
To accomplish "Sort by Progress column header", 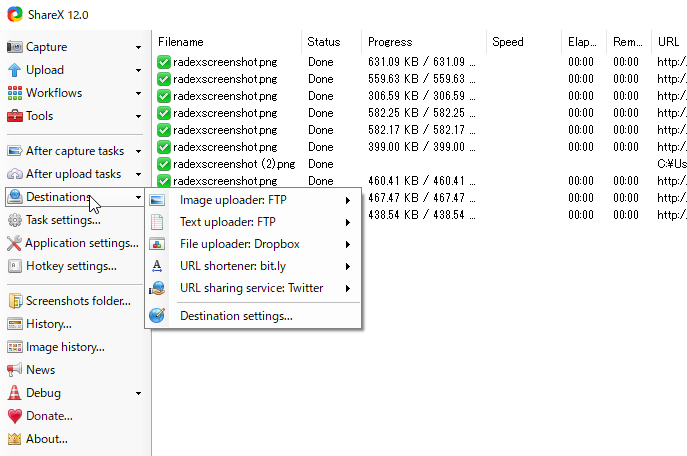I will 424,42.
